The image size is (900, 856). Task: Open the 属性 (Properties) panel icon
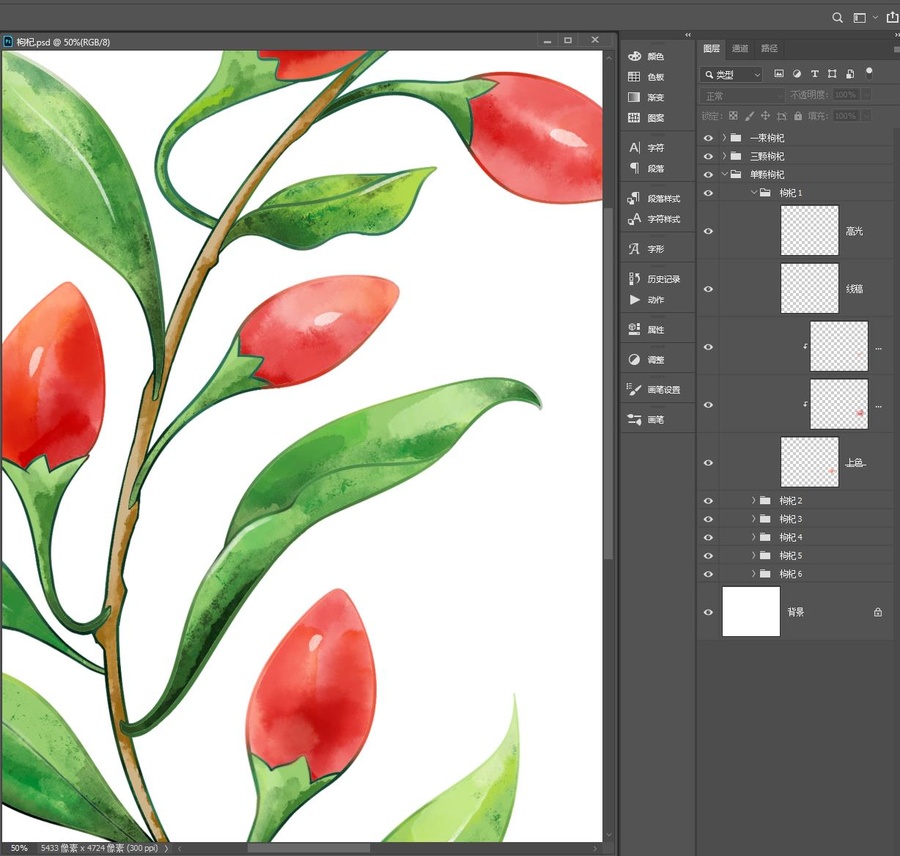click(634, 329)
